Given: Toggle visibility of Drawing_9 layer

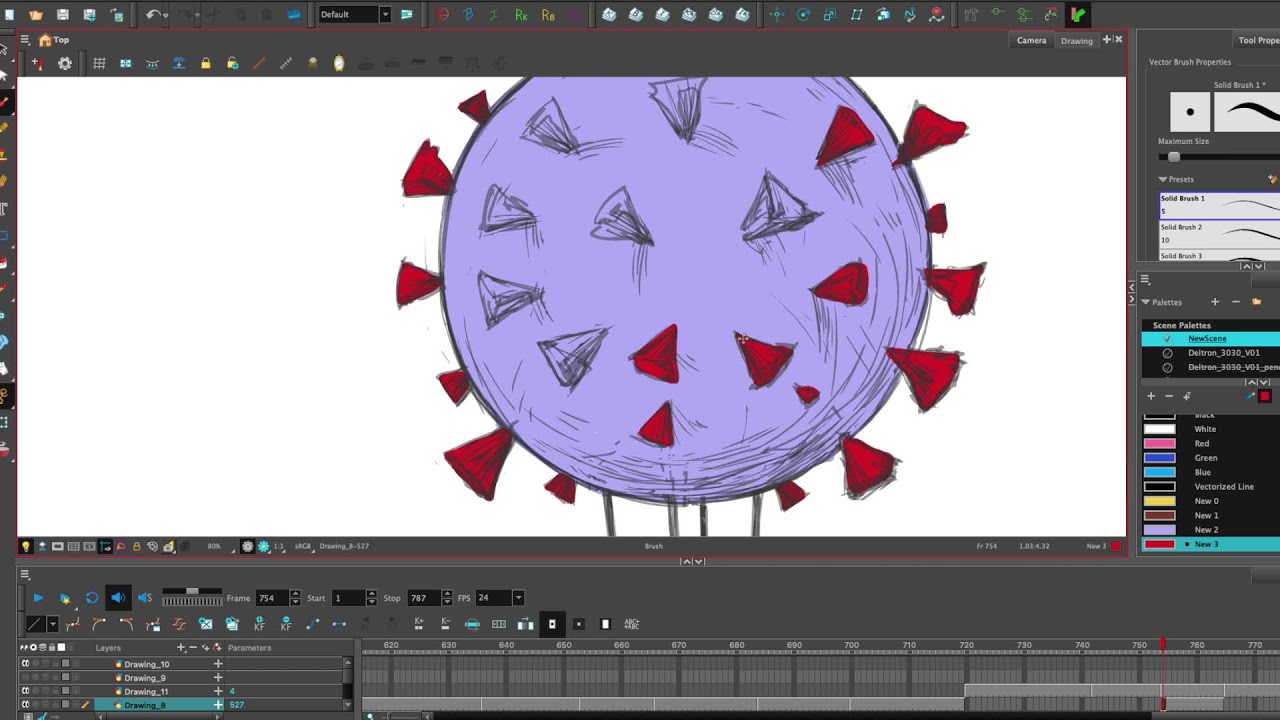Looking at the screenshot, I should click(x=25, y=678).
